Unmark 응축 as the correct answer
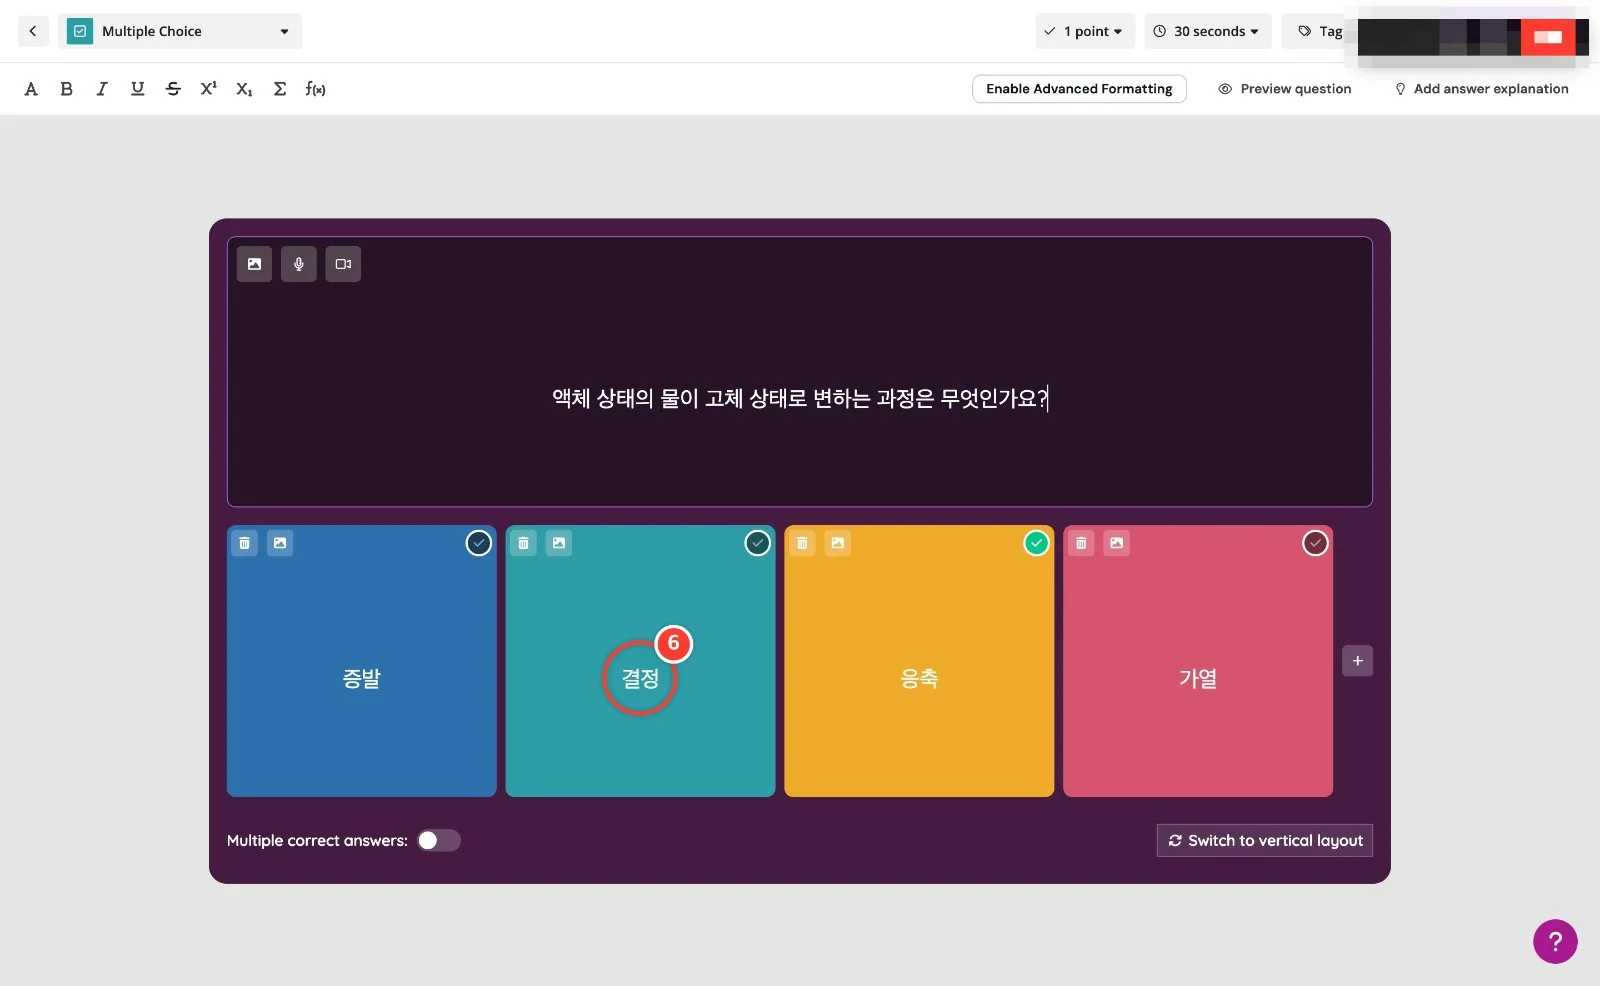The height and width of the screenshot is (986, 1600). [1037, 543]
